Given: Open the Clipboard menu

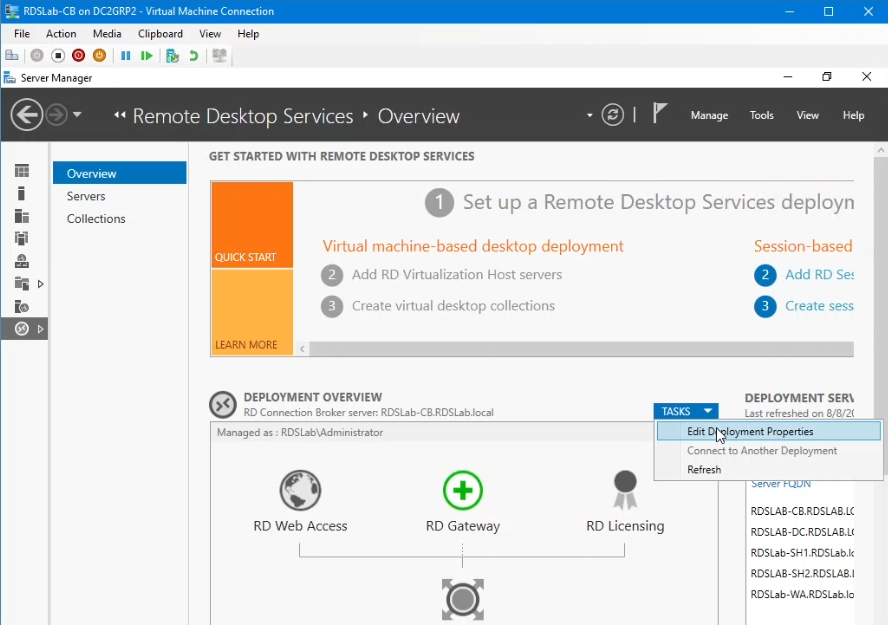Looking at the screenshot, I should tap(160, 34).
